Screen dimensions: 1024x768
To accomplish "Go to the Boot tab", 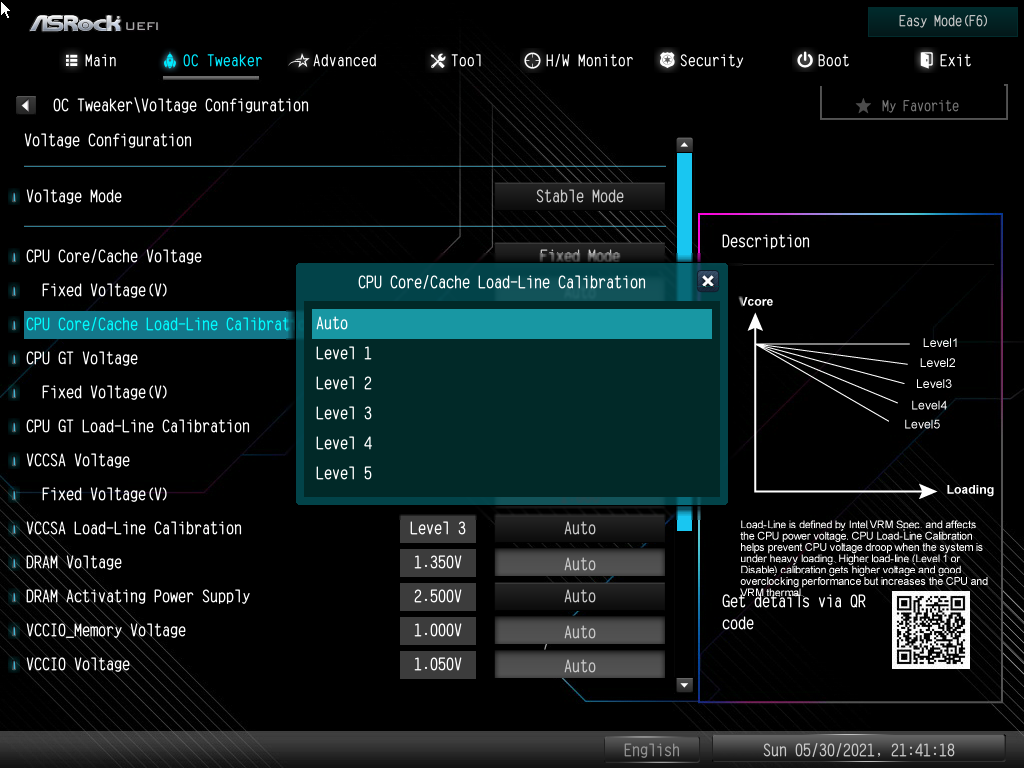I will tap(822, 61).
